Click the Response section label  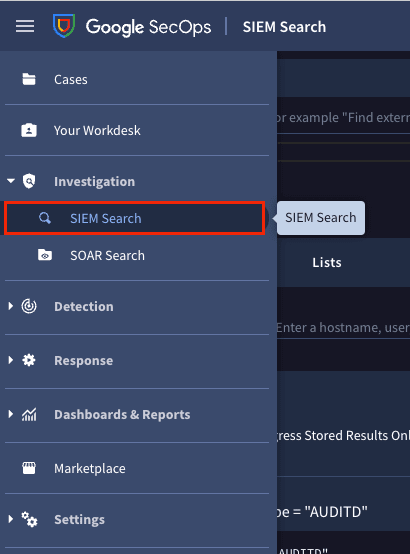[83, 360]
